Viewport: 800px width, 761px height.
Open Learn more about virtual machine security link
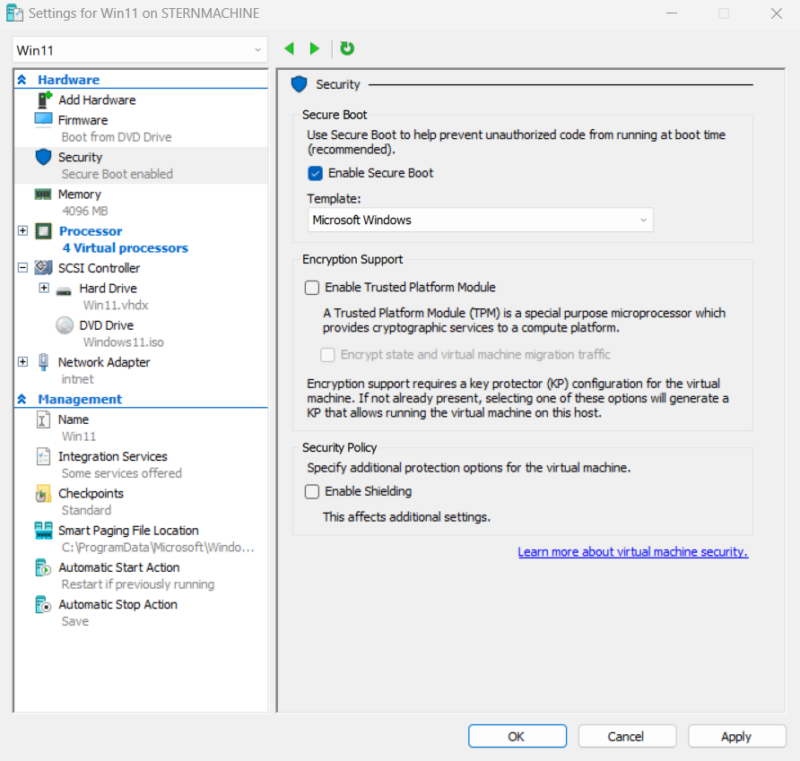(x=633, y=552)
